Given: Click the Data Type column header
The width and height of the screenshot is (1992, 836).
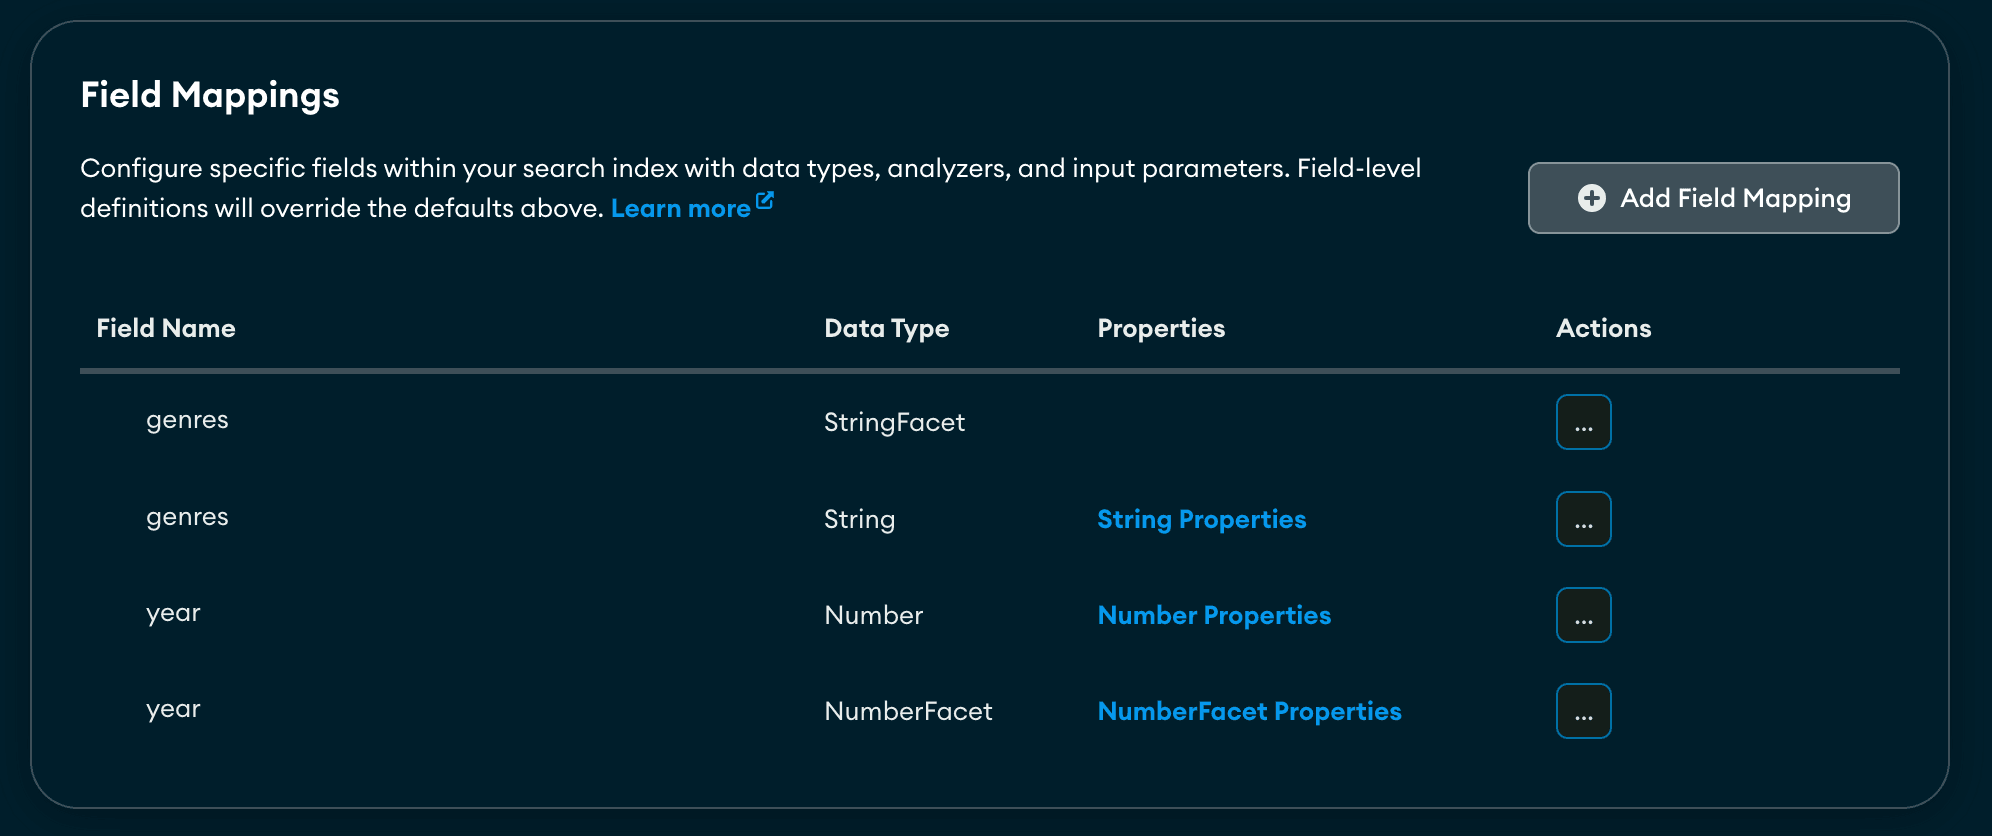Looking at the screenshot, I should 886,328.
